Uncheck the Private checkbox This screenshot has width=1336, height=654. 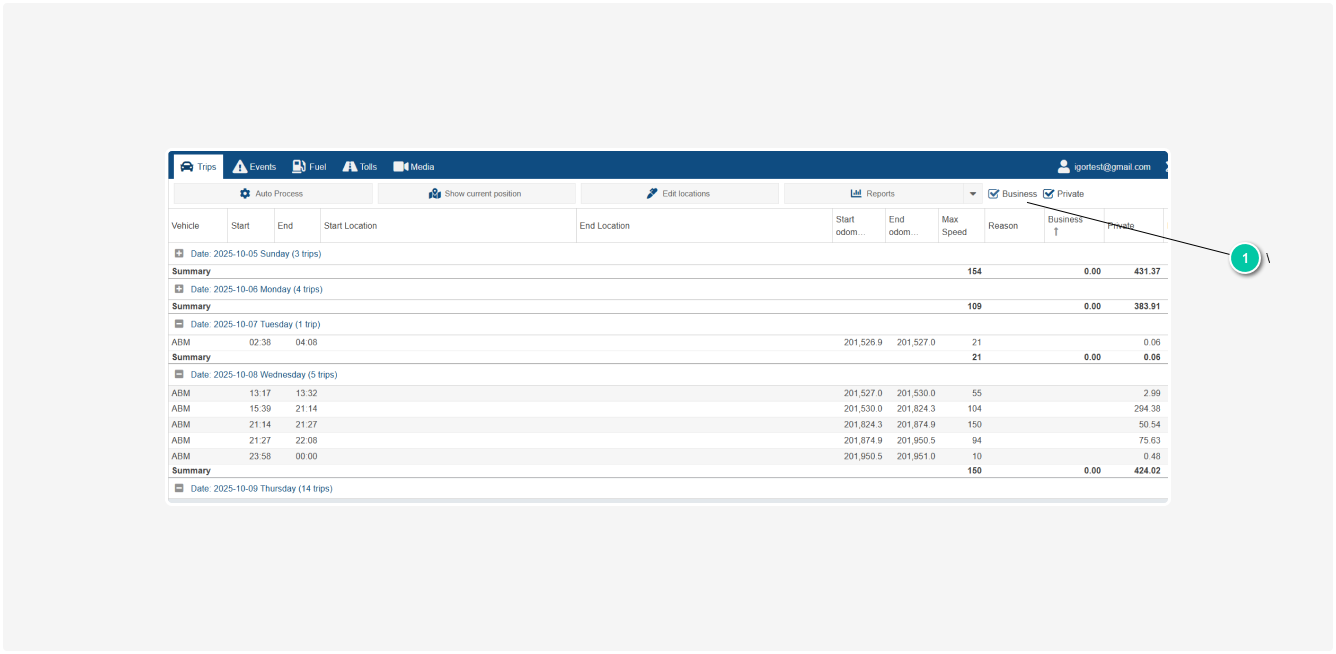[x=1049, y=194]
